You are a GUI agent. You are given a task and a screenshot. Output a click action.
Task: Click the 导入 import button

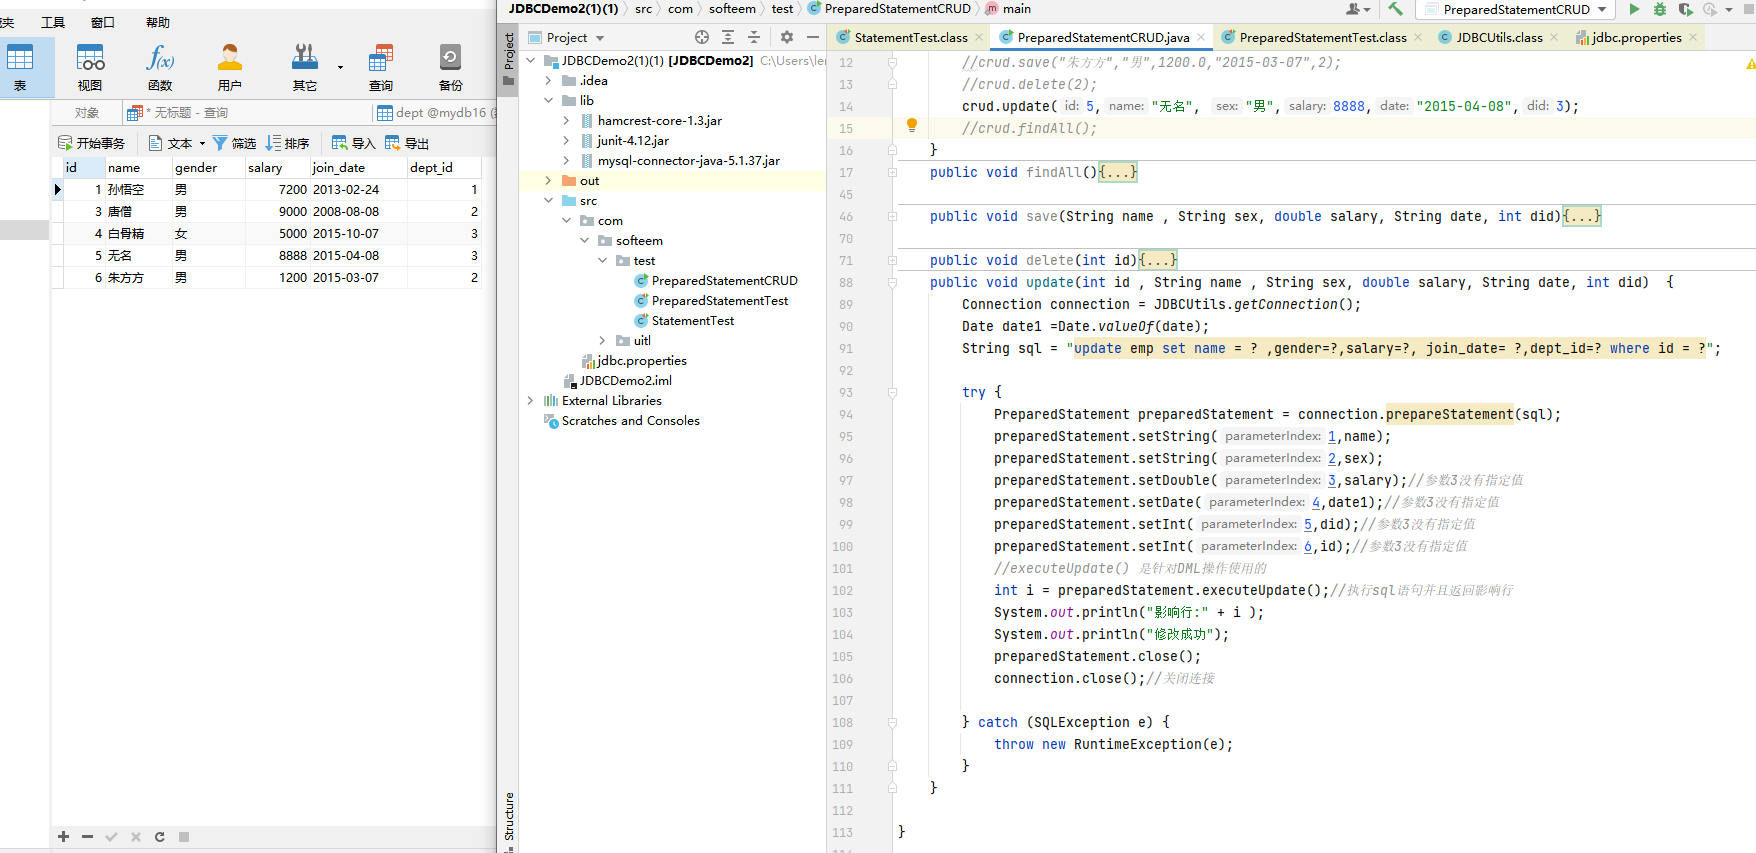pyautogui.click(x=354, y=144)
